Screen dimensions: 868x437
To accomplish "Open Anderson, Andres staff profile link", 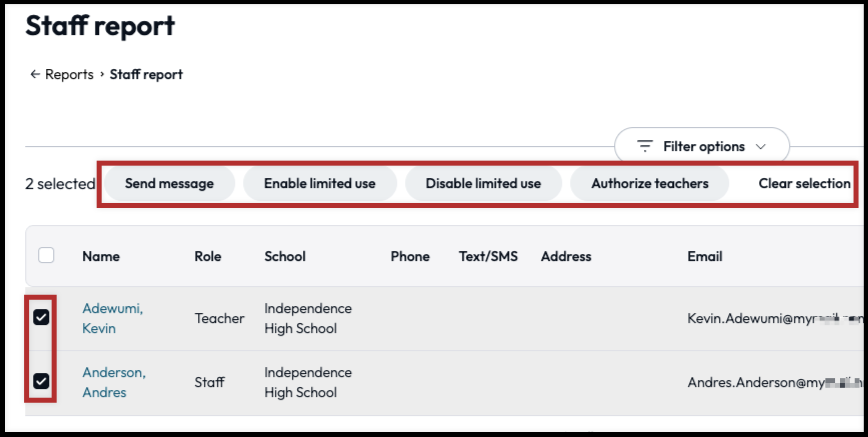I will click(113, 382).
